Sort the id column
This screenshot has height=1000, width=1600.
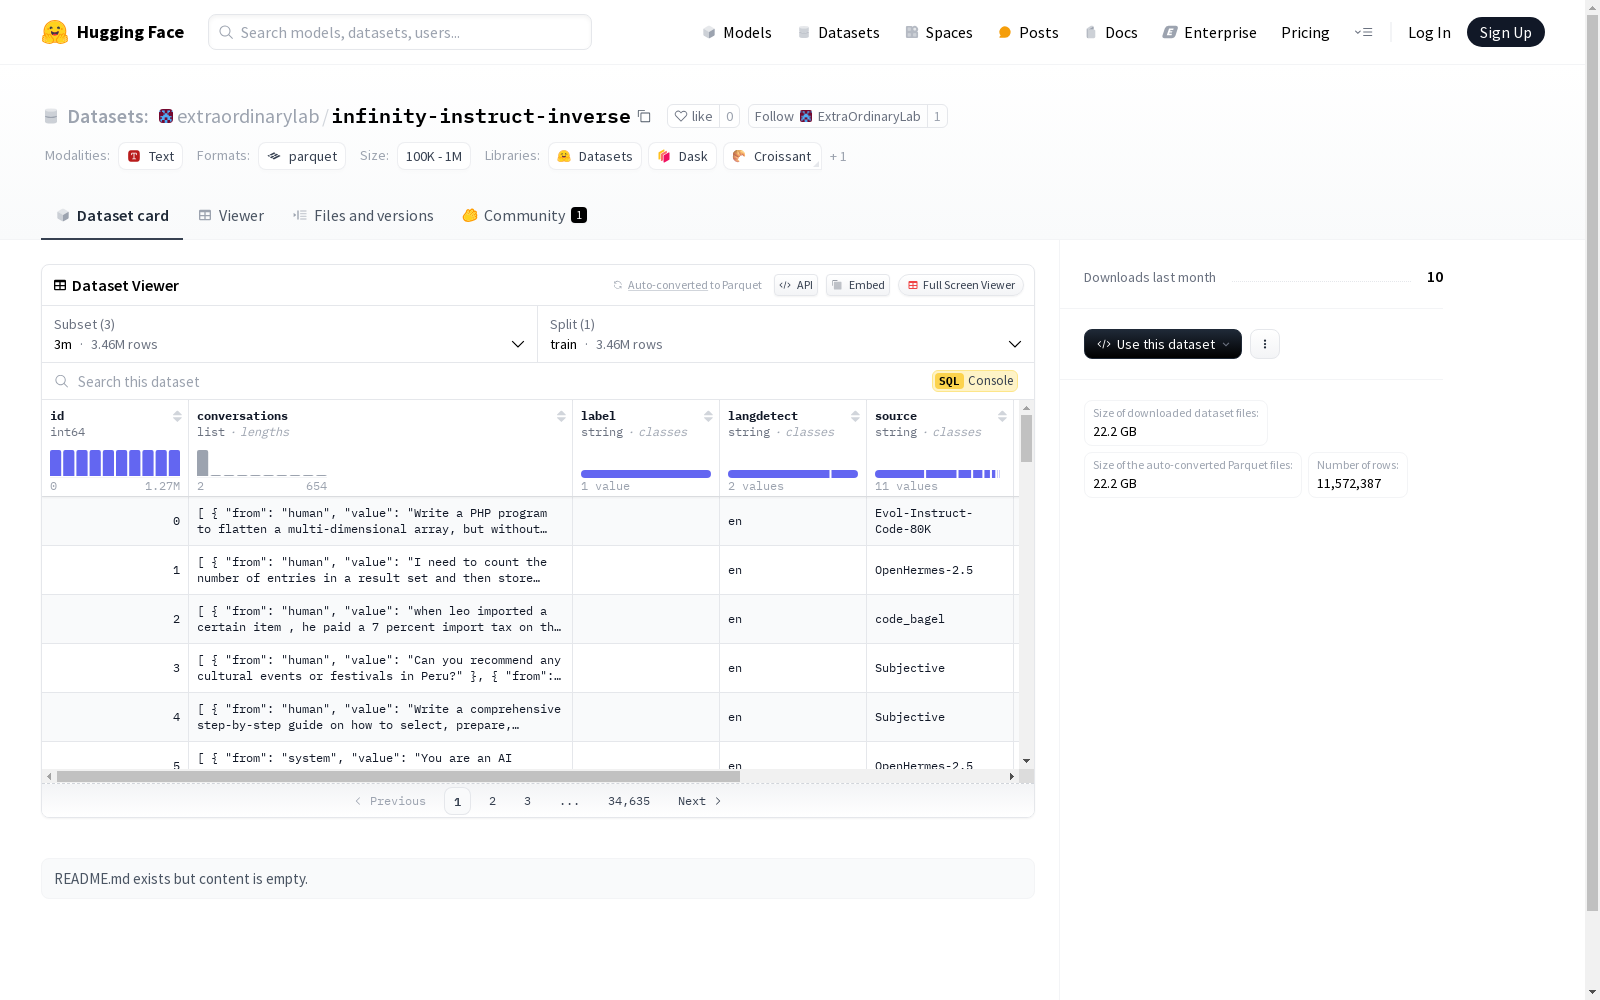pos(177,416)
